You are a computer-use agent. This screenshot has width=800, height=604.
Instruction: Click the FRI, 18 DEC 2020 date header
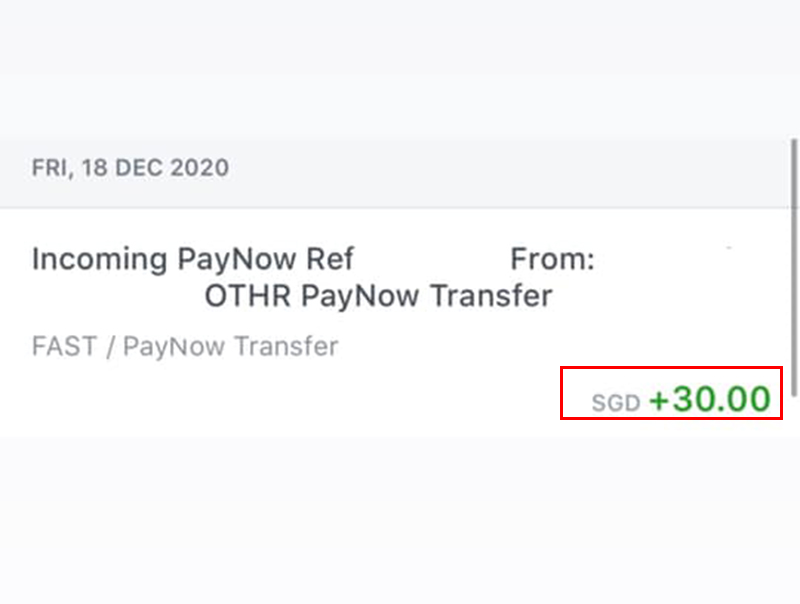pos(130,167)
